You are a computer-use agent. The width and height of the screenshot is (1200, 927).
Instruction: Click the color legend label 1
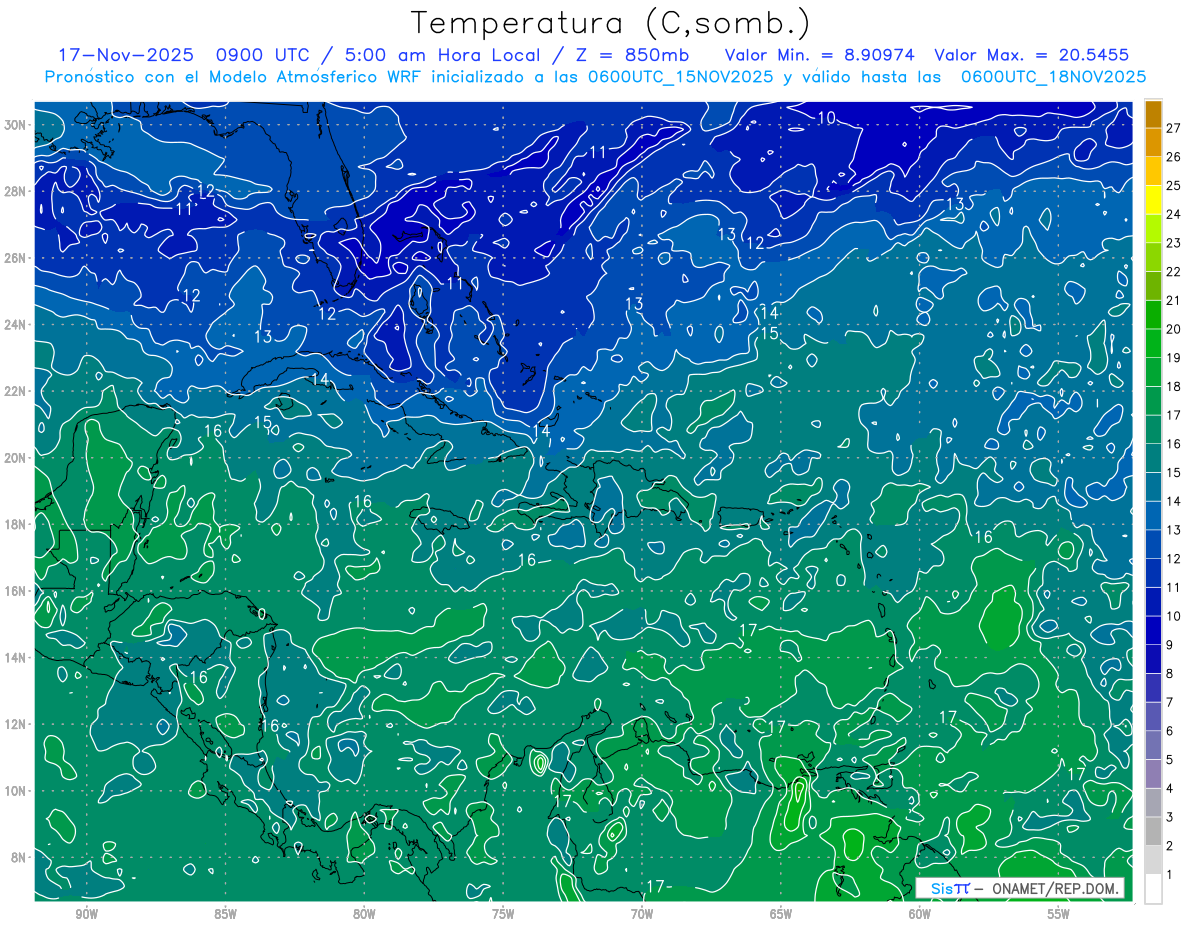(x=1170, y=875)
